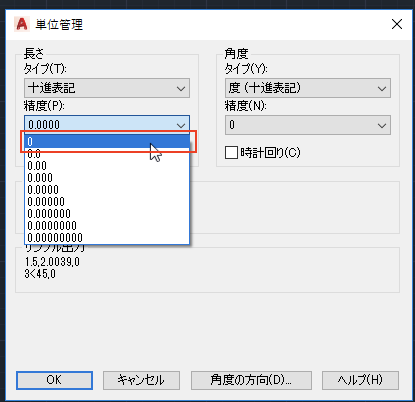The height and width of the screenshot is (402, 415).
Task: Collapse the length 精度(P) combo box arrow
Action: point(181,125)
